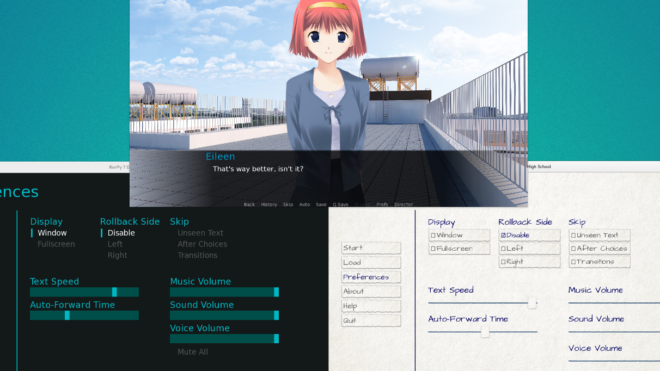Check After Choices in paper-themed window
This screenshot has width=660, height=371.
599,248
